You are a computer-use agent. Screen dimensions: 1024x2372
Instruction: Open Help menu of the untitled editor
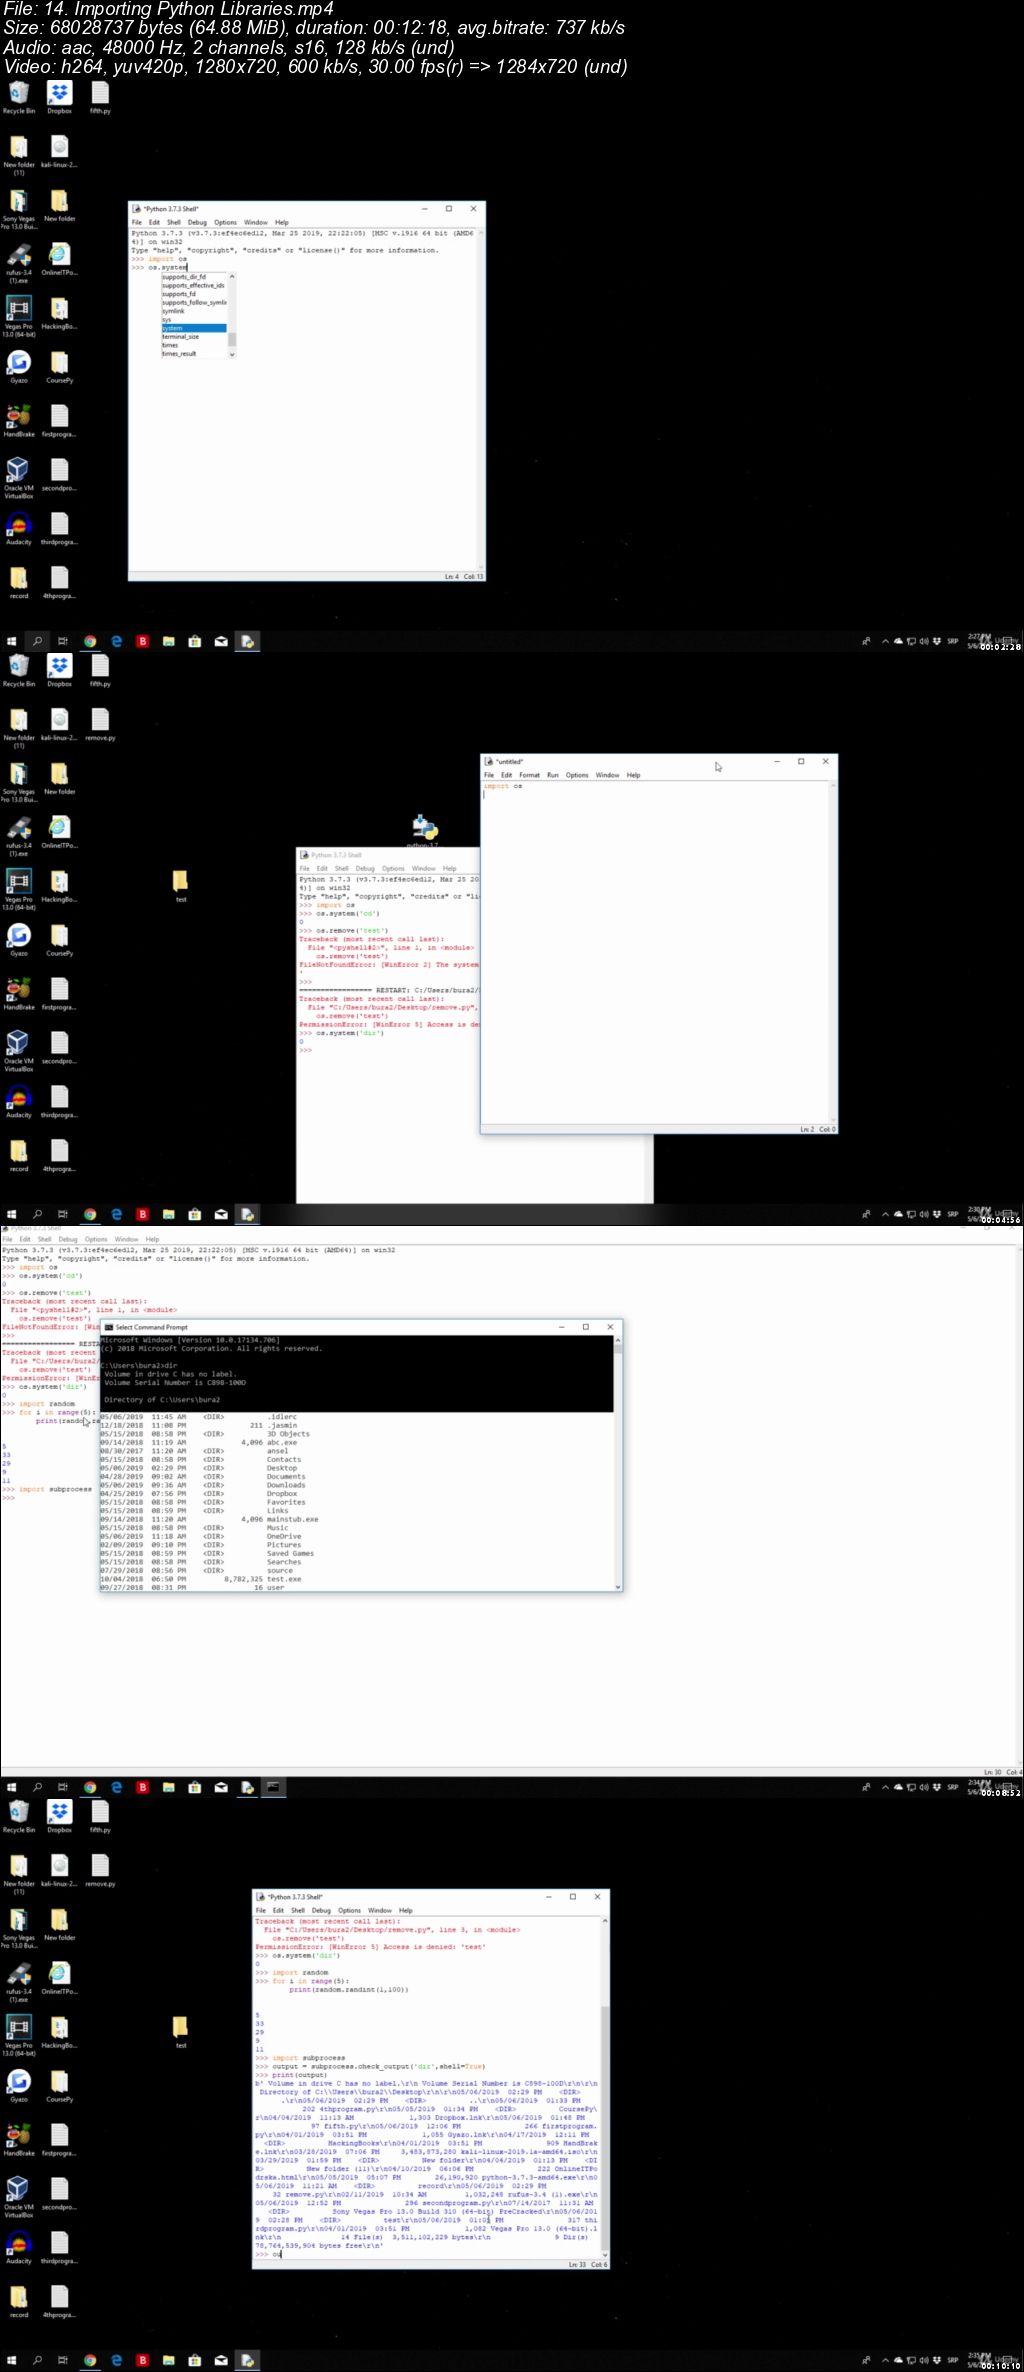(x=633, y=775)
